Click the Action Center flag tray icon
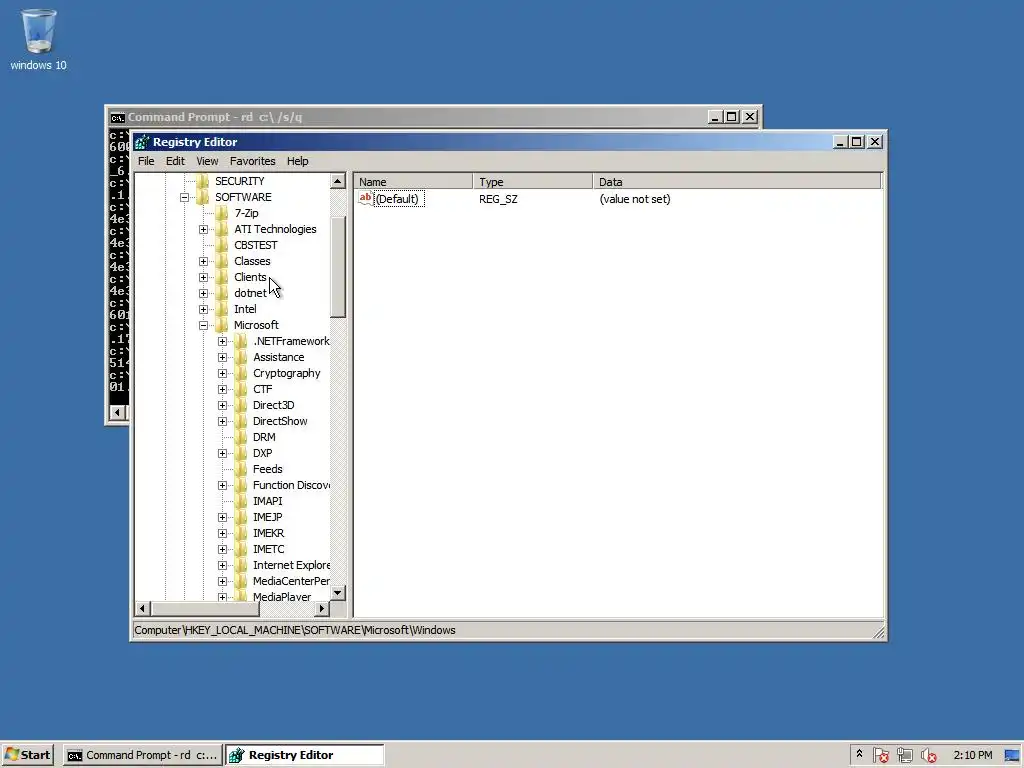1024x768 pixels. click(880, 755)
